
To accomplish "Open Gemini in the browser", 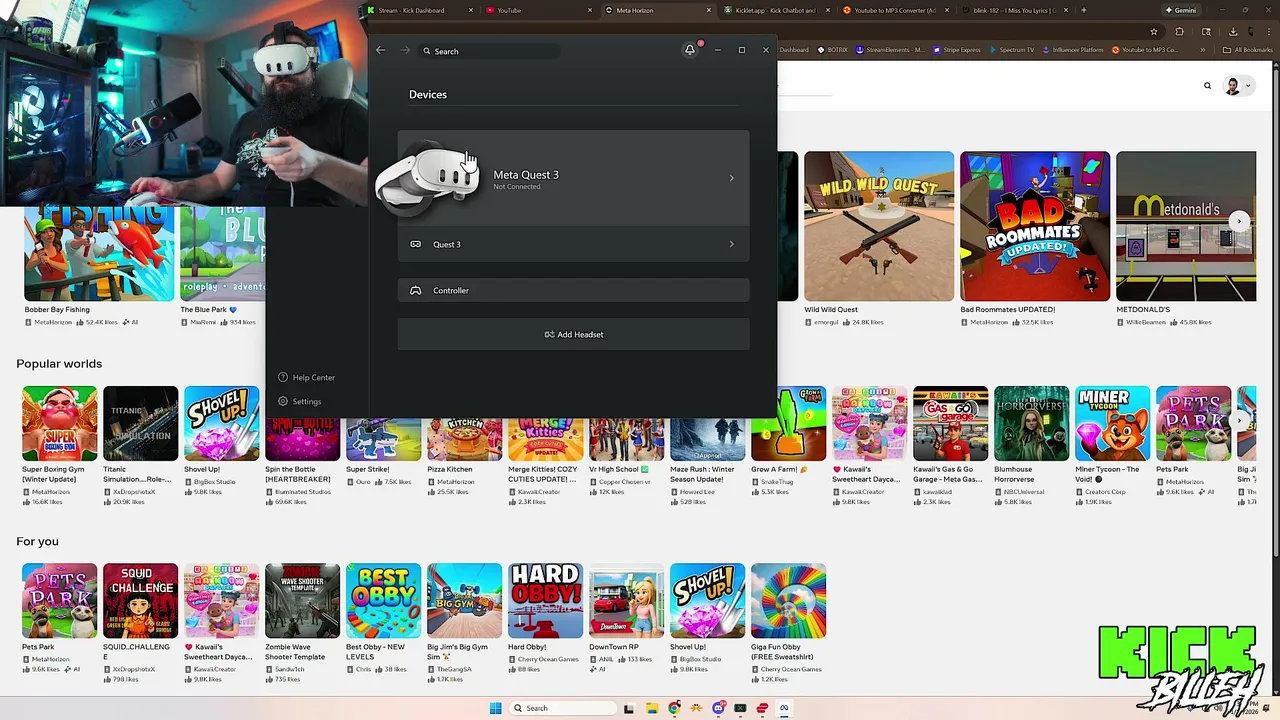I will coord(1181,10).
